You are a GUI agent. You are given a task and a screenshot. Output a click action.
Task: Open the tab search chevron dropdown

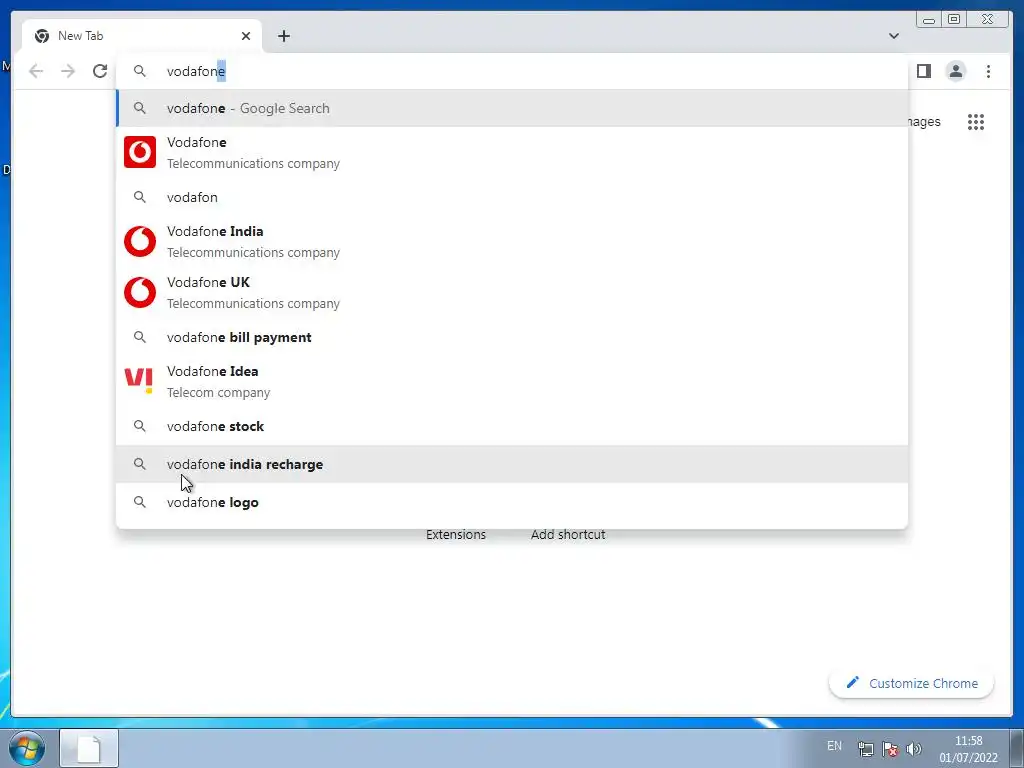[x=893, y=36]
